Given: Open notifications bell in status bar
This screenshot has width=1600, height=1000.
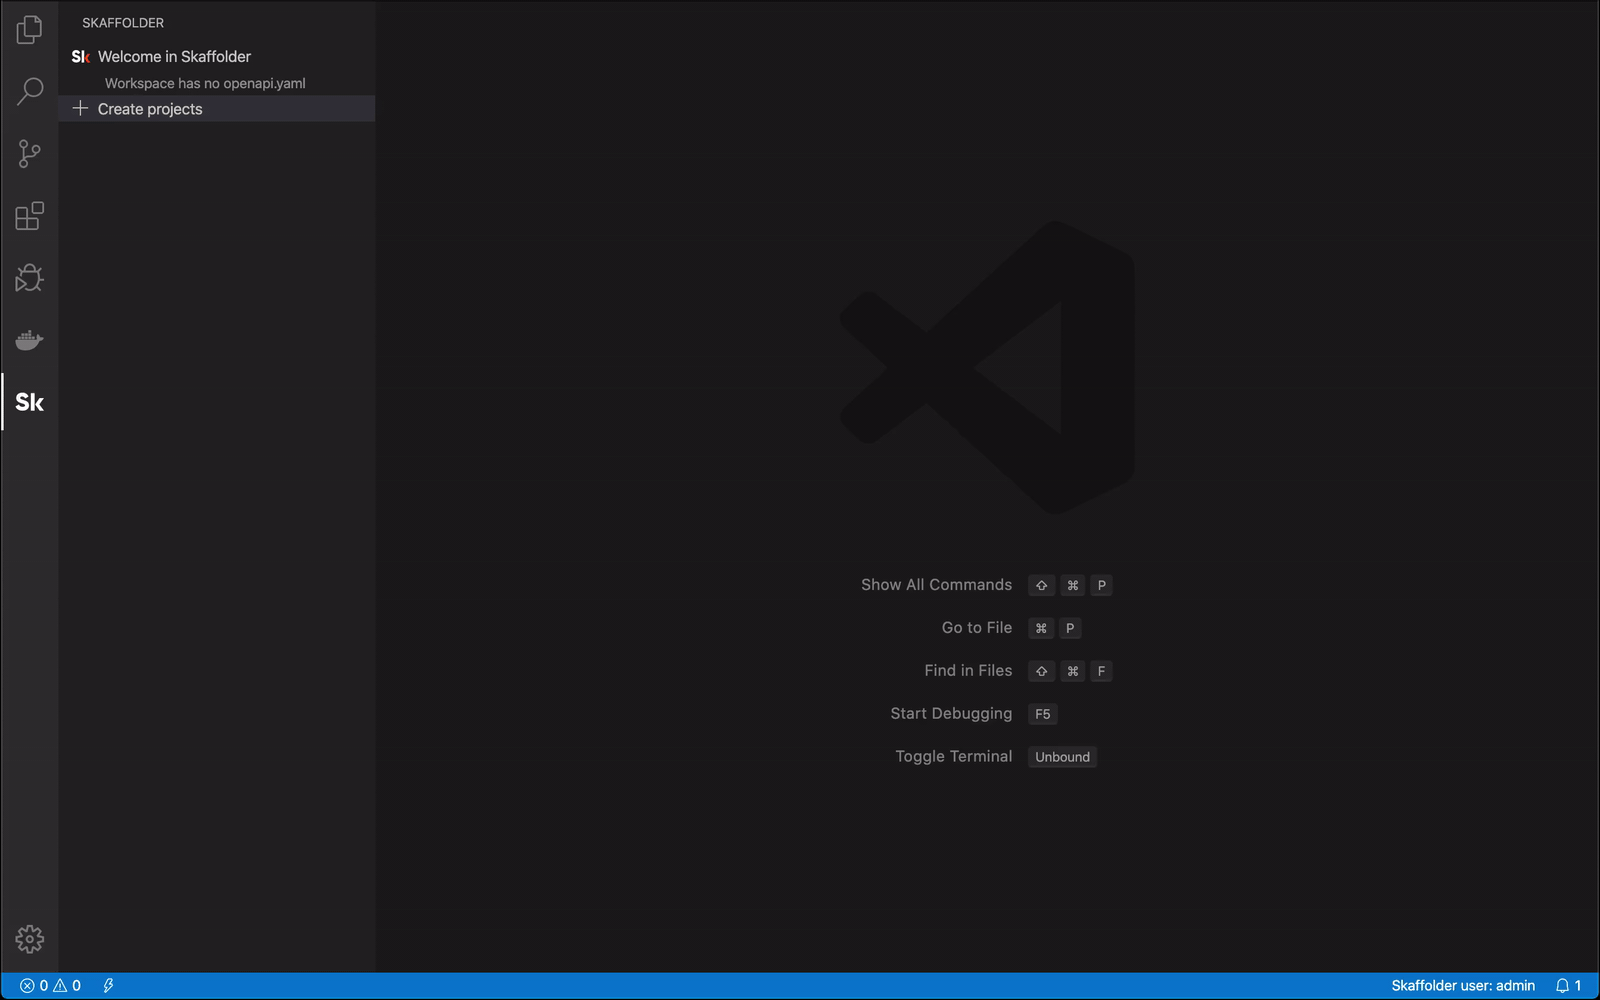Looking at the screenshot, I should tap(1568, 986).
